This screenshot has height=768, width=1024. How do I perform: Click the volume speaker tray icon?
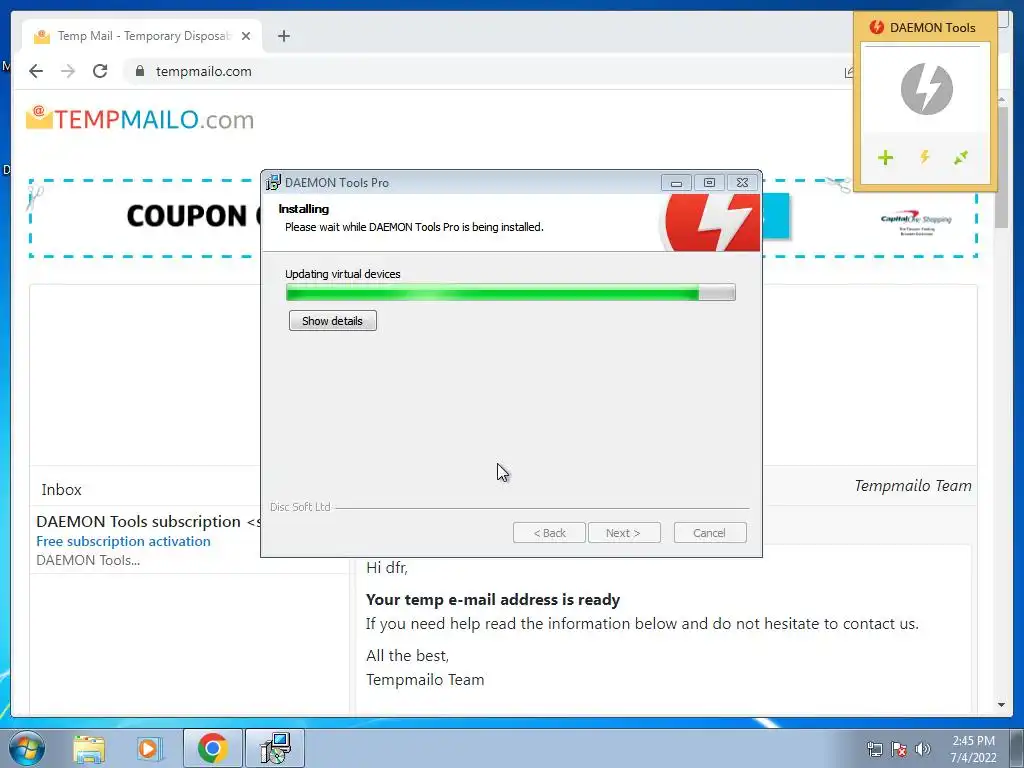923,749
